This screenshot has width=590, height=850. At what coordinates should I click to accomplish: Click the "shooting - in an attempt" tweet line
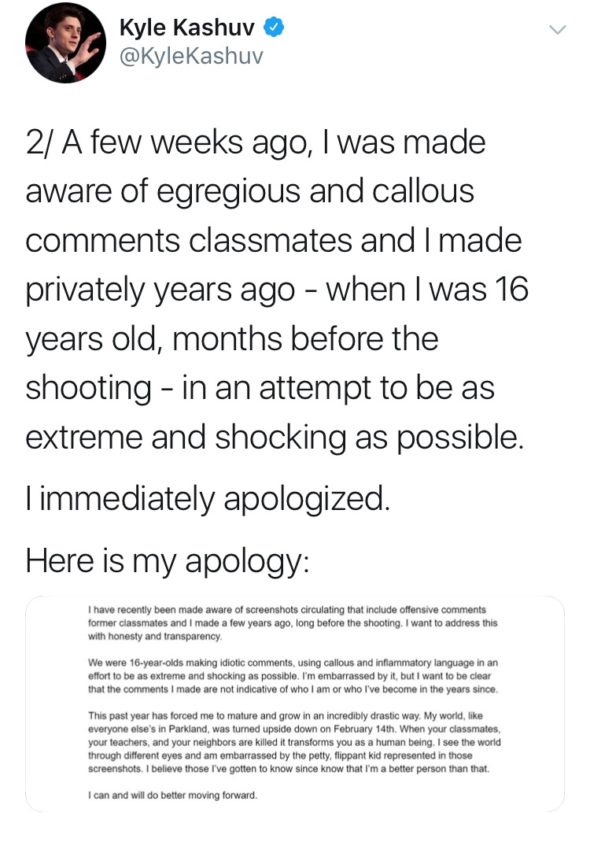(260, 389)
